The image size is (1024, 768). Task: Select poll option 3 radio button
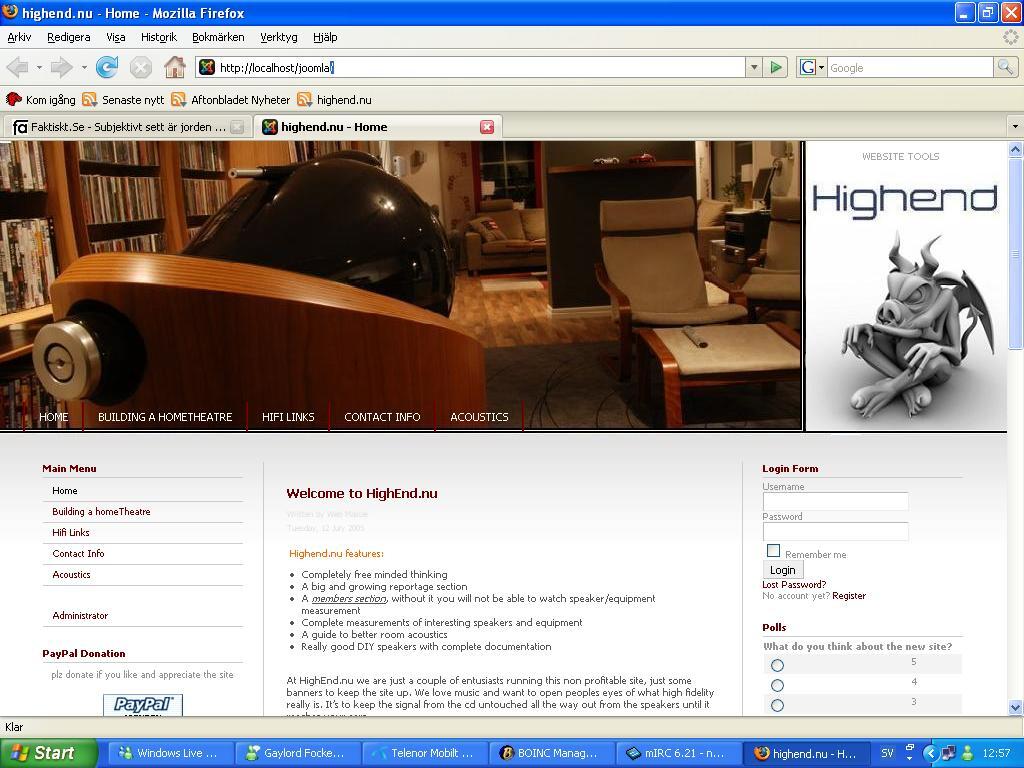point(777,705)
